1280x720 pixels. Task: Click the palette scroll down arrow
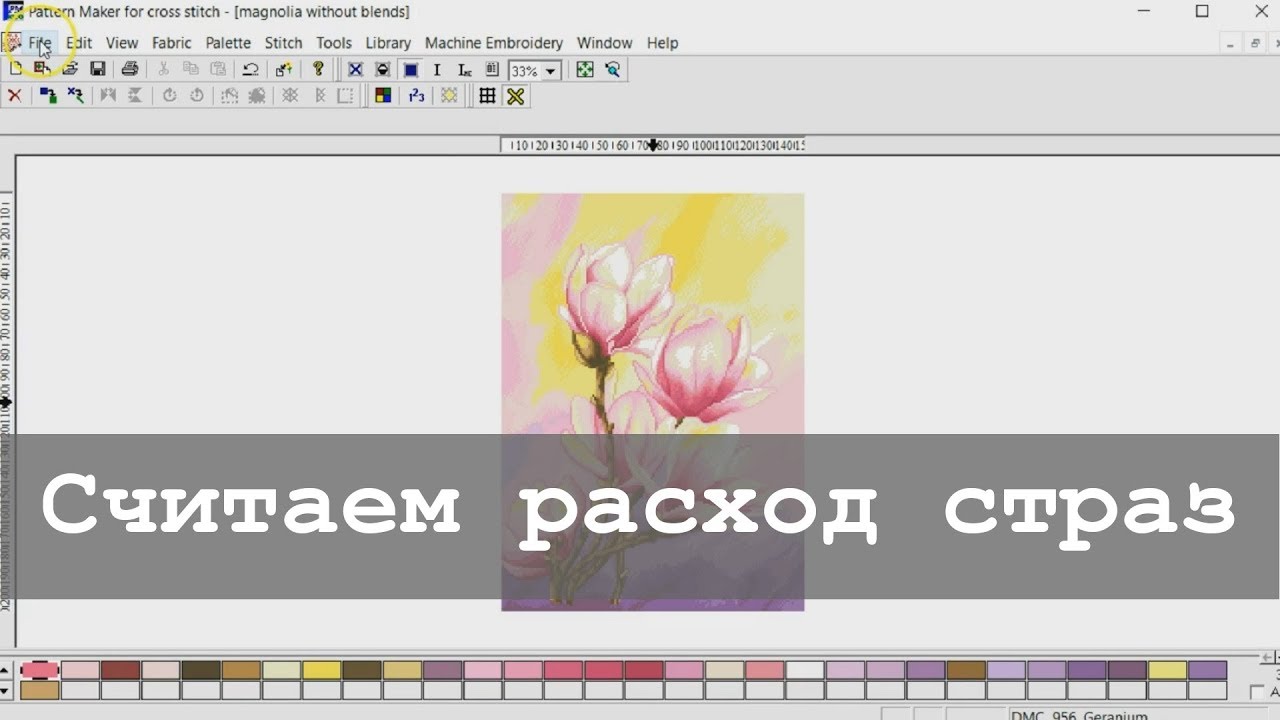(6, 690)
